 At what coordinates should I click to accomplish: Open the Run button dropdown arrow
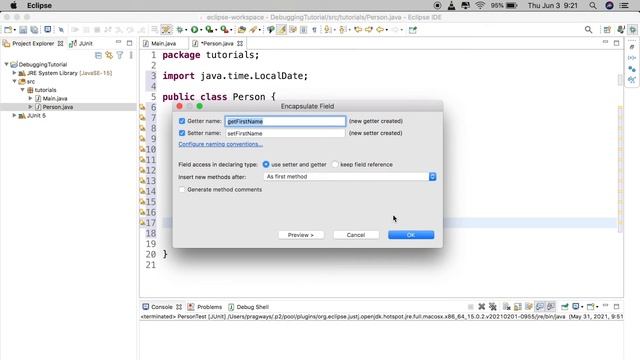point(201,30)
